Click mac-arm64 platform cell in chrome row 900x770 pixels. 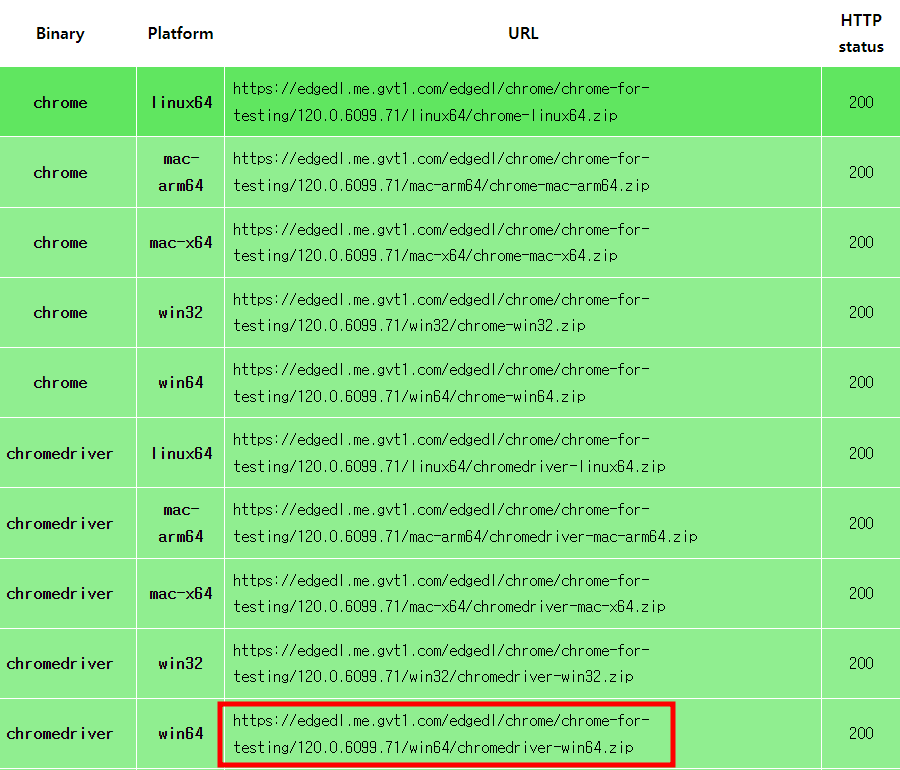click(x=181, y=172)
